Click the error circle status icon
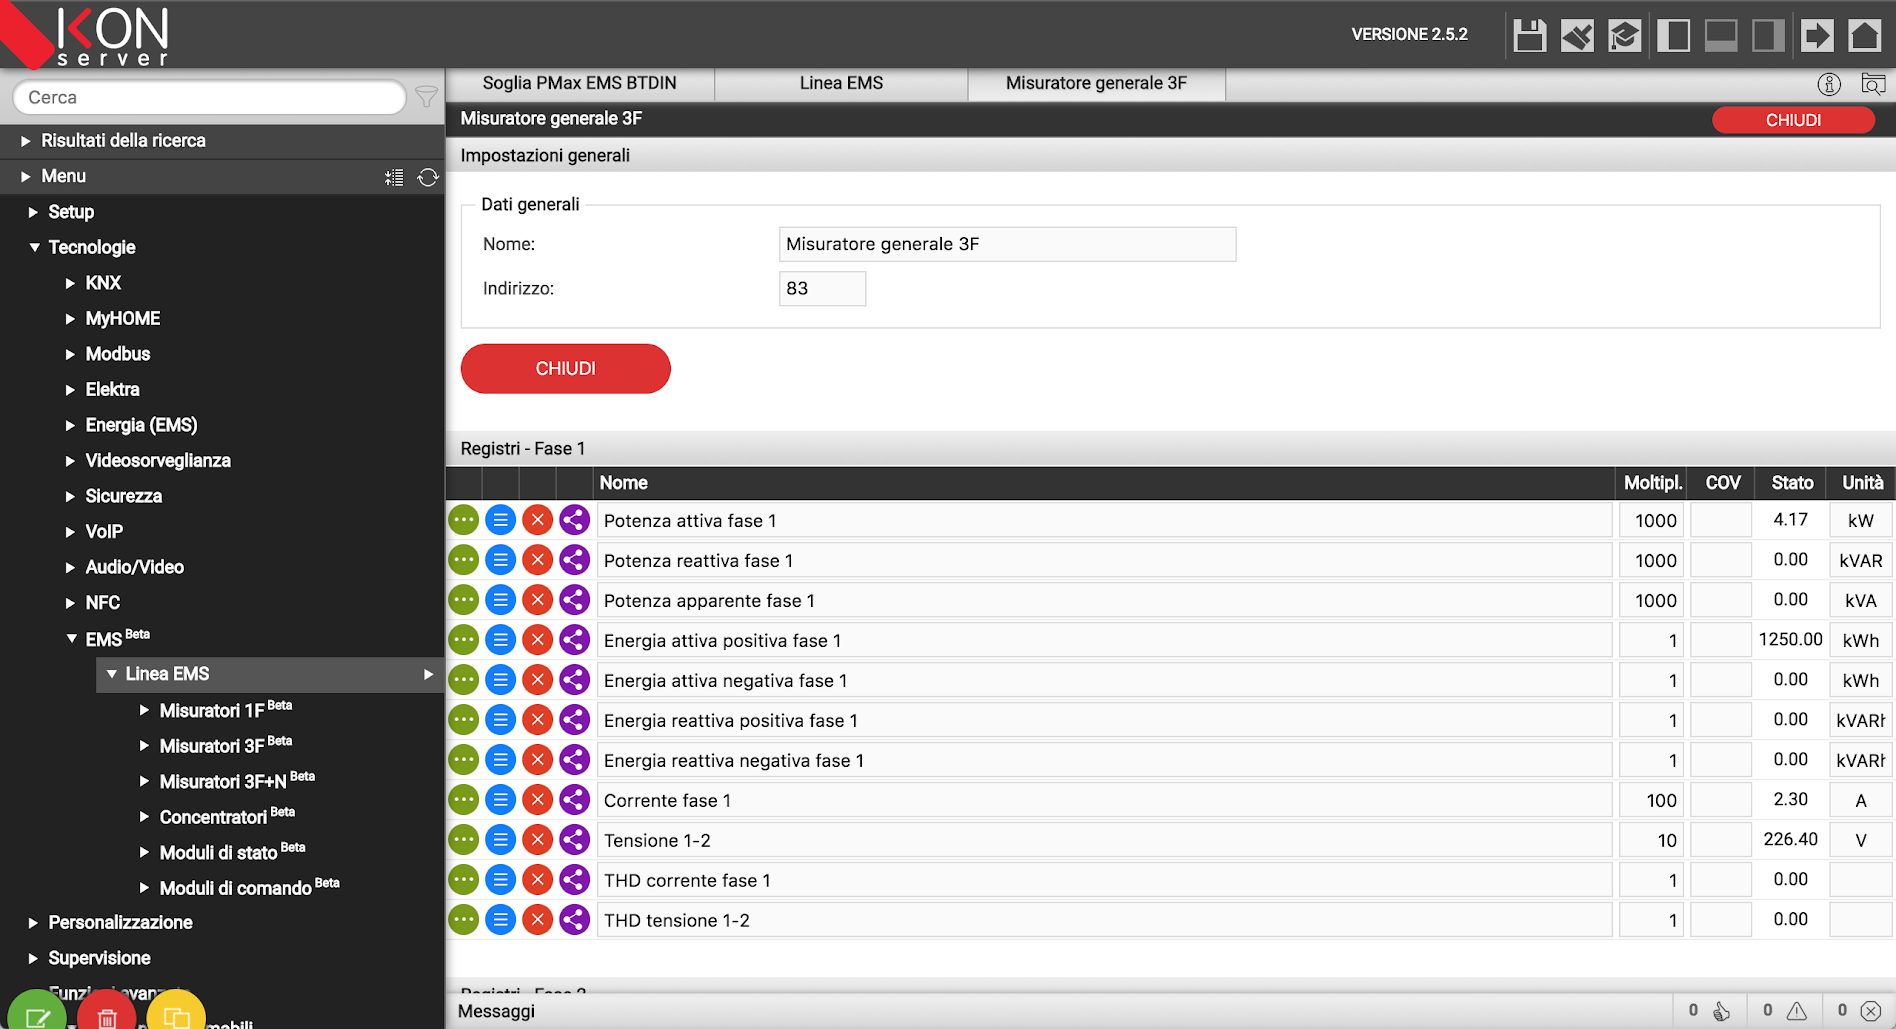Image resolution: width=1896 pixels, height=1029 pixels. pos(1871,1011)
